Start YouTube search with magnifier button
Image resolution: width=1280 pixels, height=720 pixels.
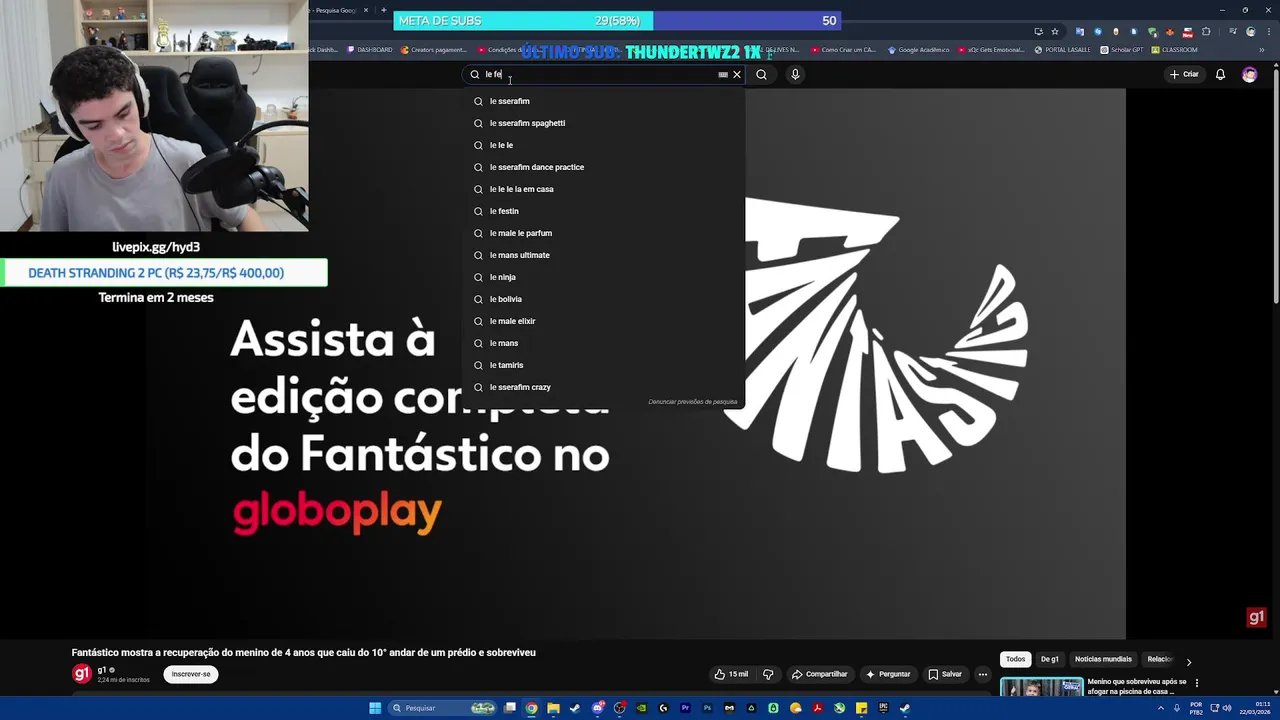(762, 74)
